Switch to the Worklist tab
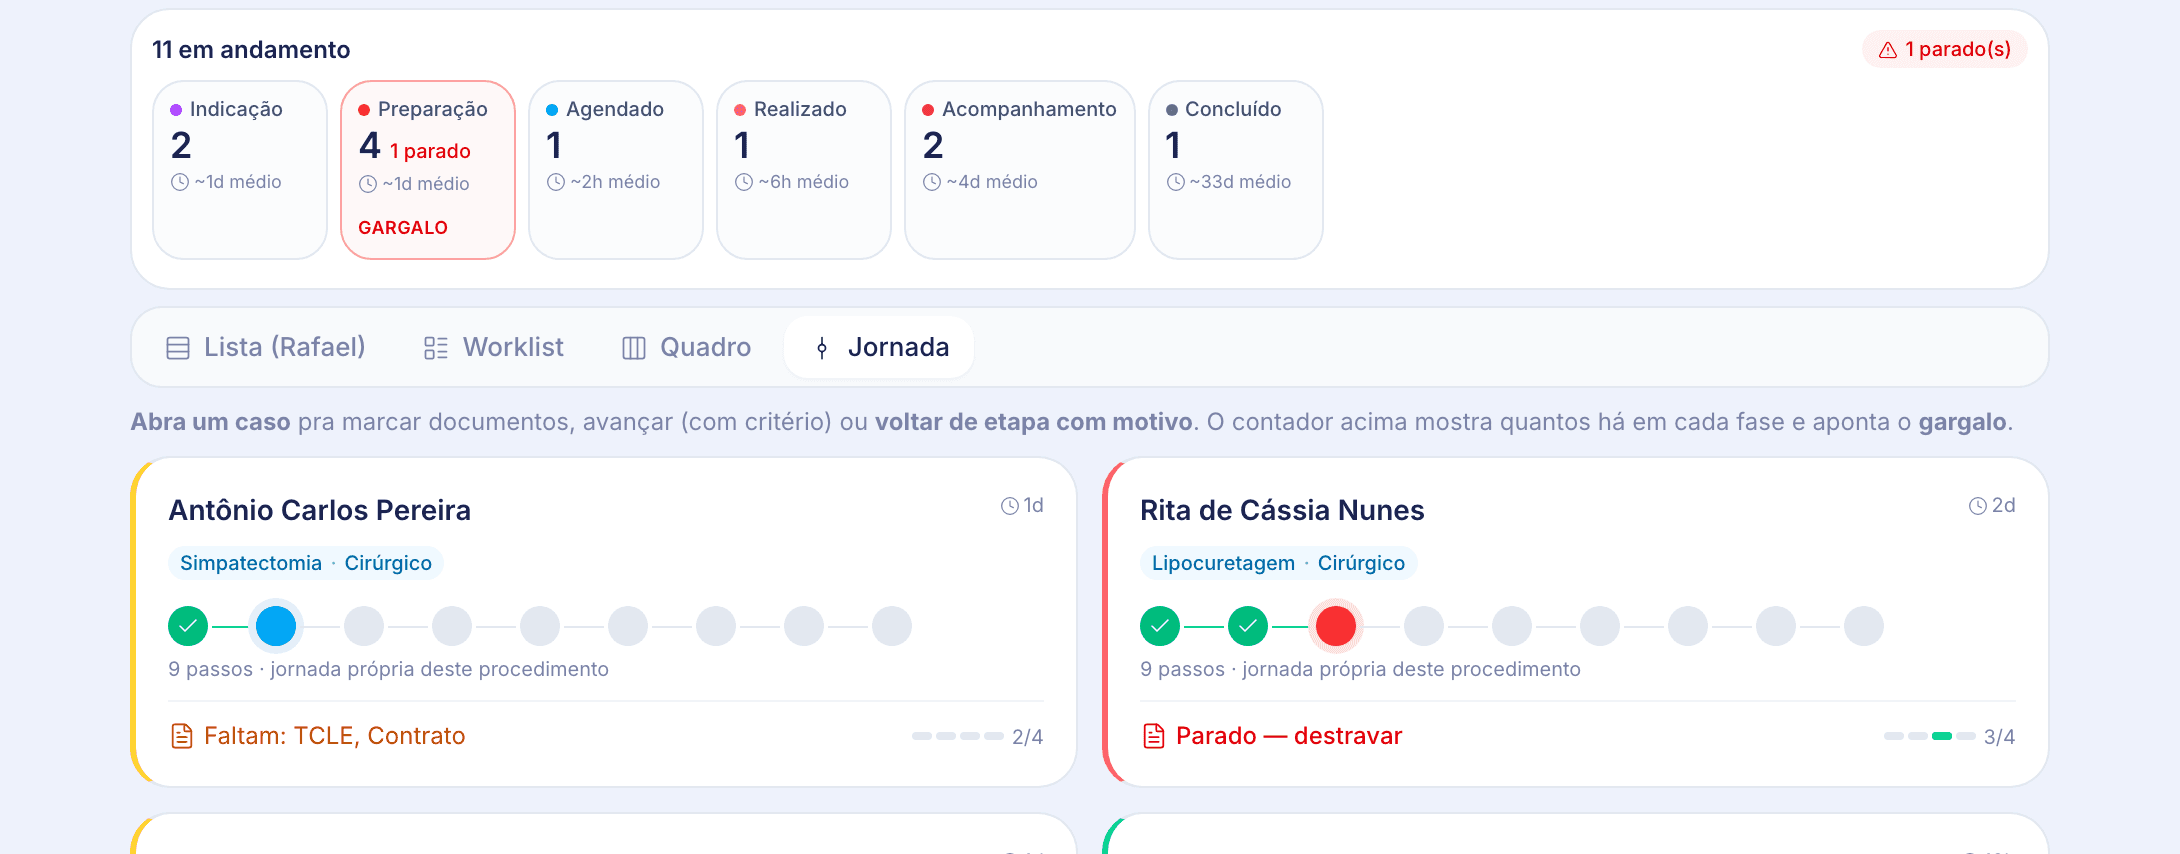 tap(494, 347)
